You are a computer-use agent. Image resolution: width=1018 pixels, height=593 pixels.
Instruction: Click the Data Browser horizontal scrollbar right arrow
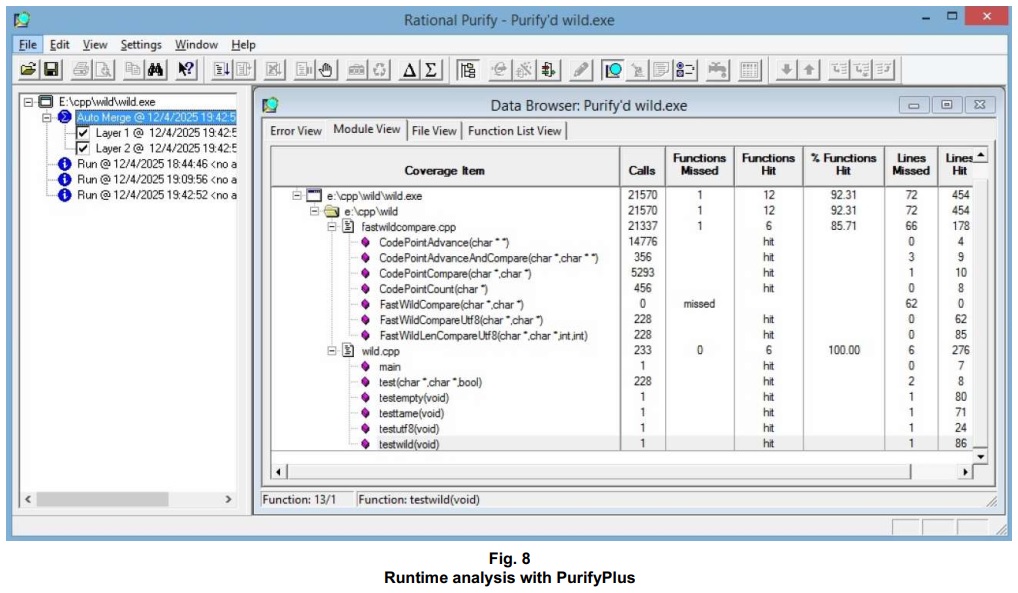coord(965,471)
